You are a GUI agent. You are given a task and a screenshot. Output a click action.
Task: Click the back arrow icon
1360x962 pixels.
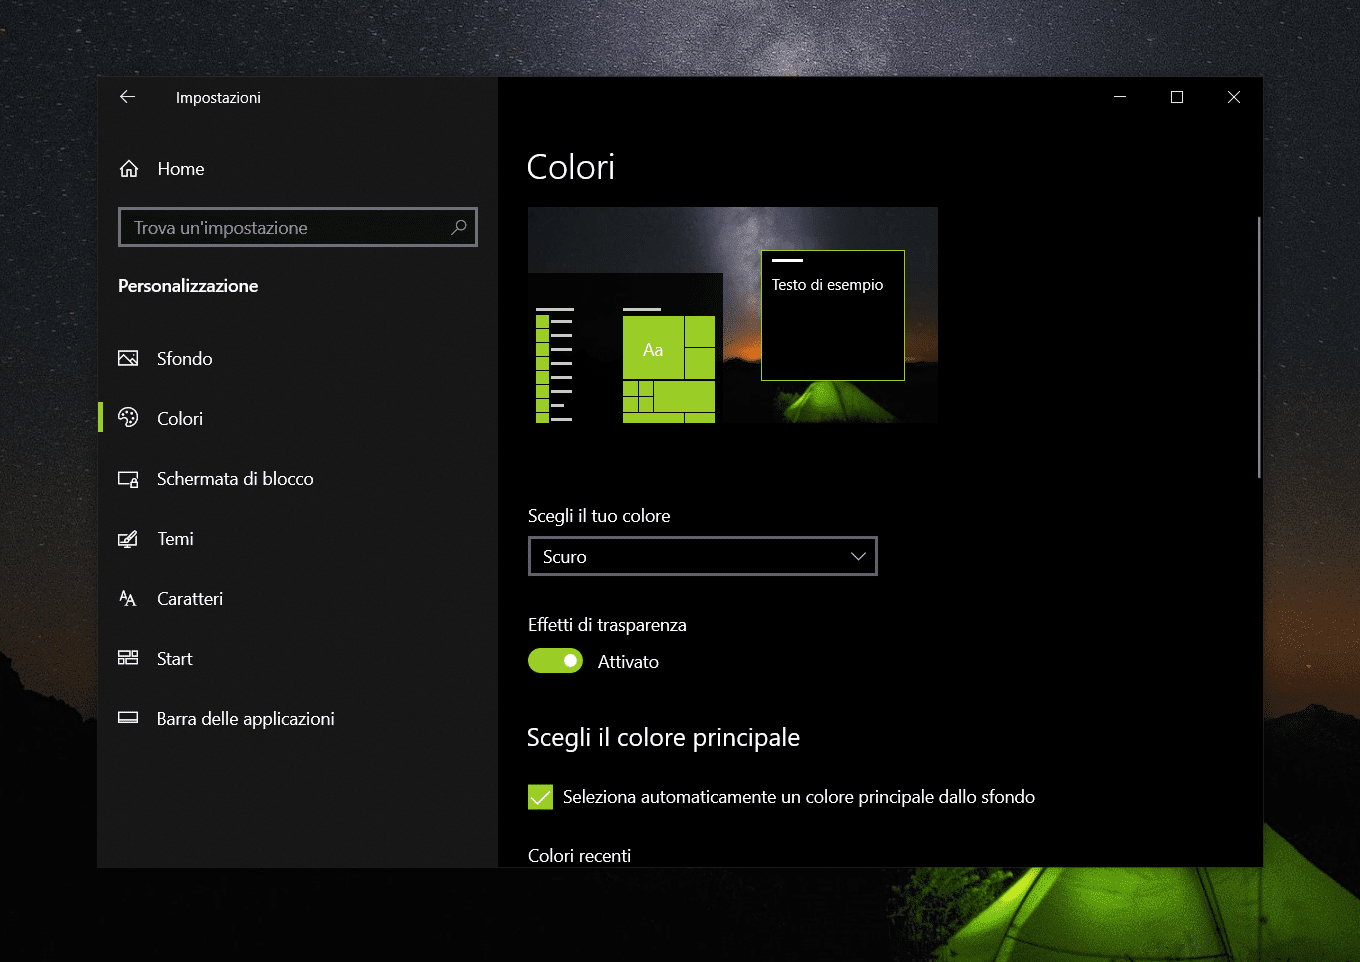point(127,97)
